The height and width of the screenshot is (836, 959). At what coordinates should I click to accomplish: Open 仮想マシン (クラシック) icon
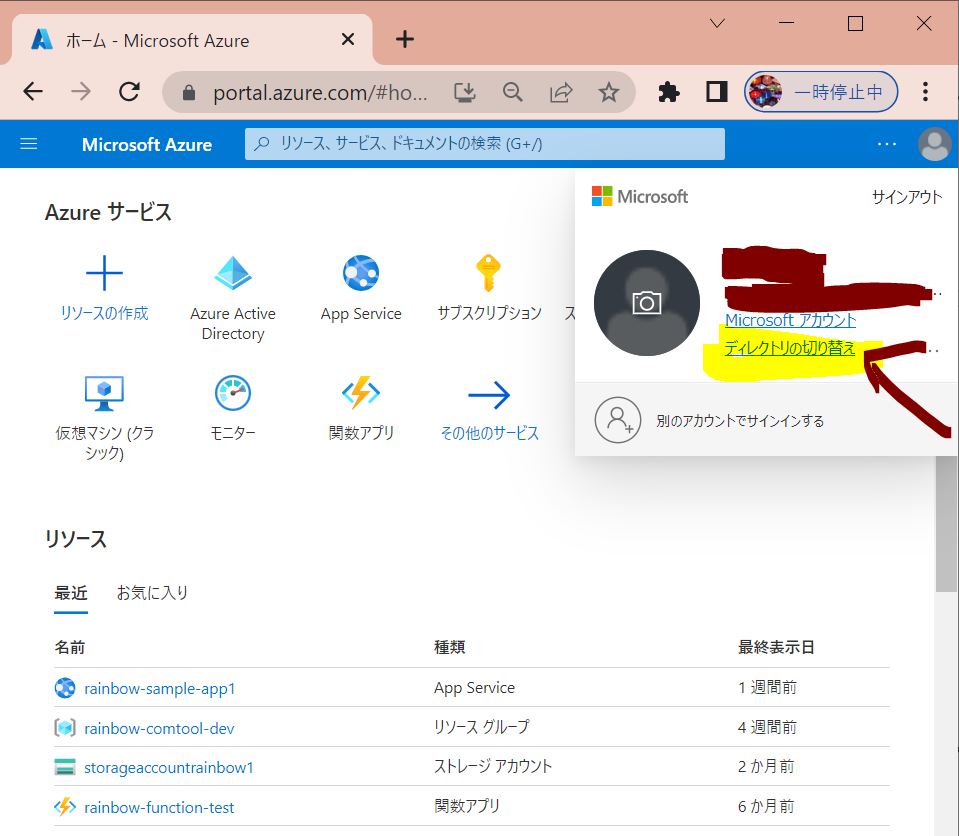[104, 394]
